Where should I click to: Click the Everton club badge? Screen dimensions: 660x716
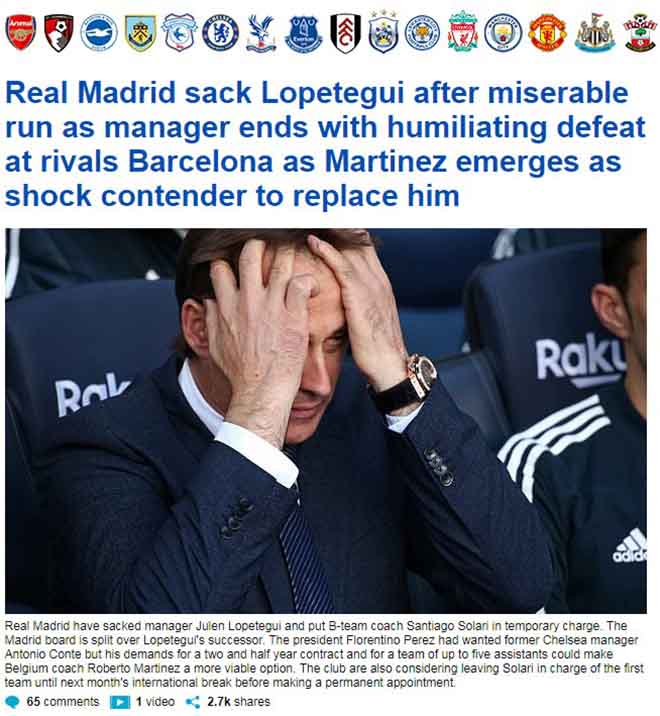(303, 34)
